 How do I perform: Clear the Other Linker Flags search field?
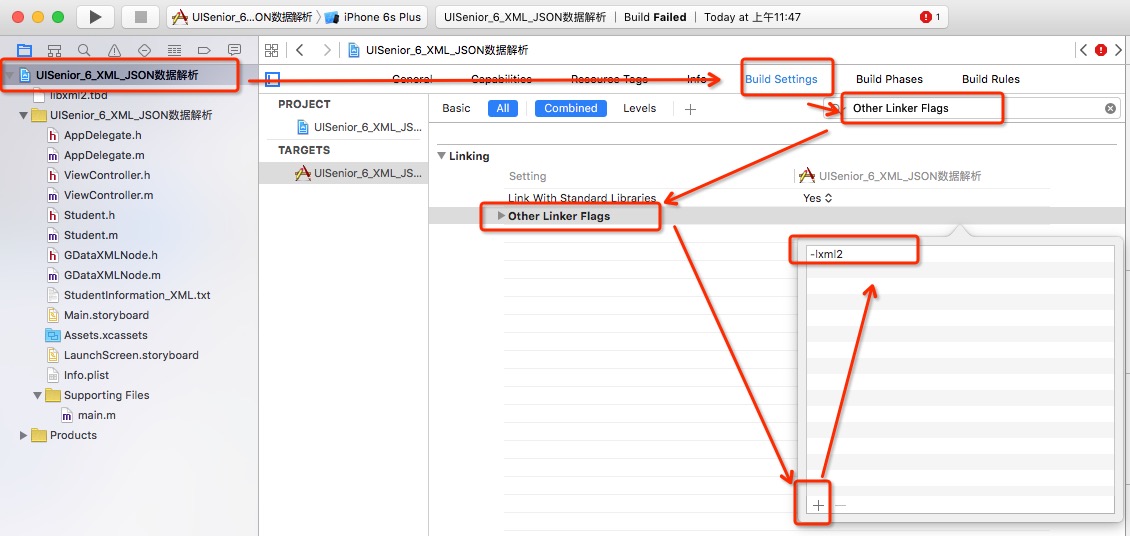tap(1111, 108)
